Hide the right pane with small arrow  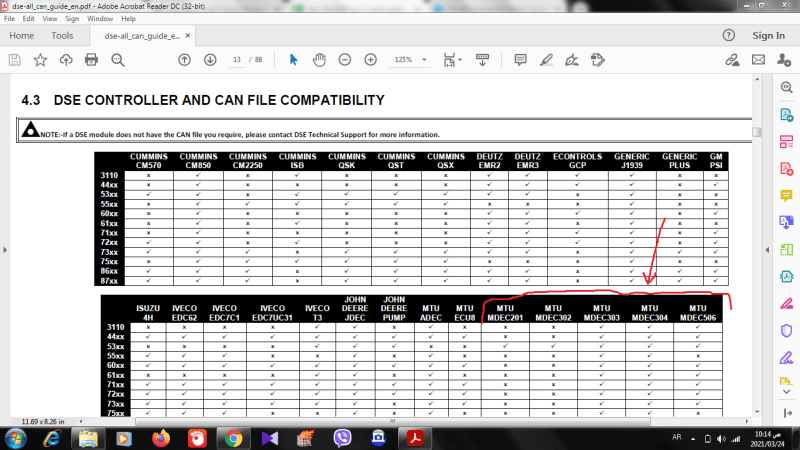[767, 249]
